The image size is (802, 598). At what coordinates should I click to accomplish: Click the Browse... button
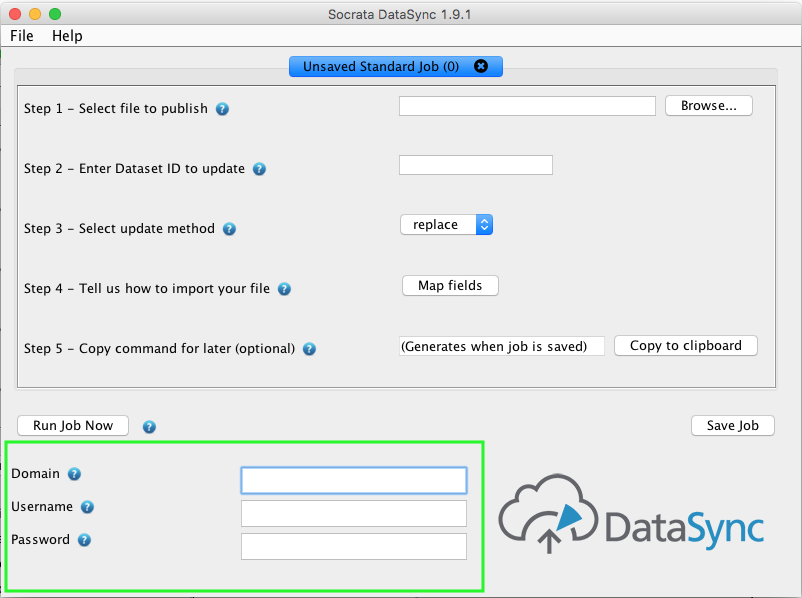pyautogui.click(x=708, y=105)
